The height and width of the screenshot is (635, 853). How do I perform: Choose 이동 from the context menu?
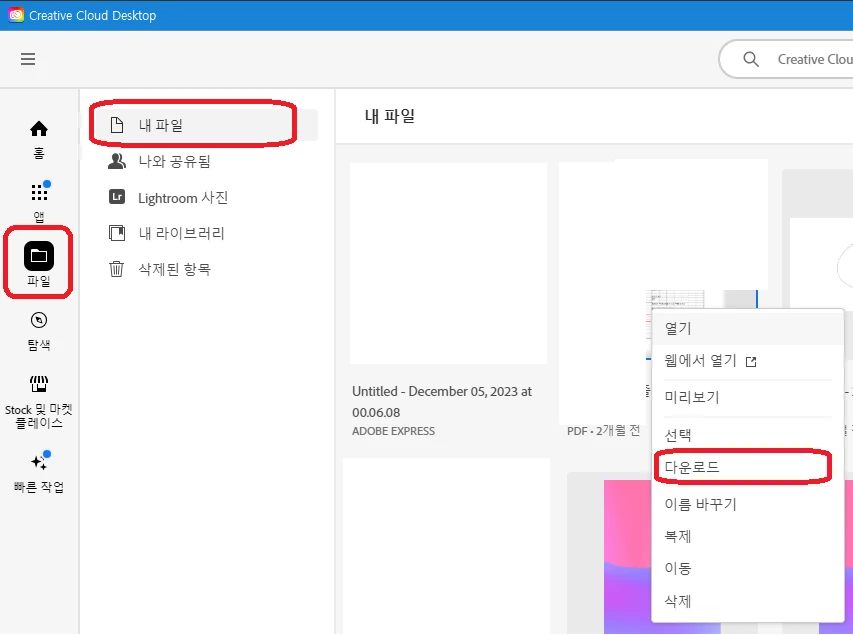747,568
